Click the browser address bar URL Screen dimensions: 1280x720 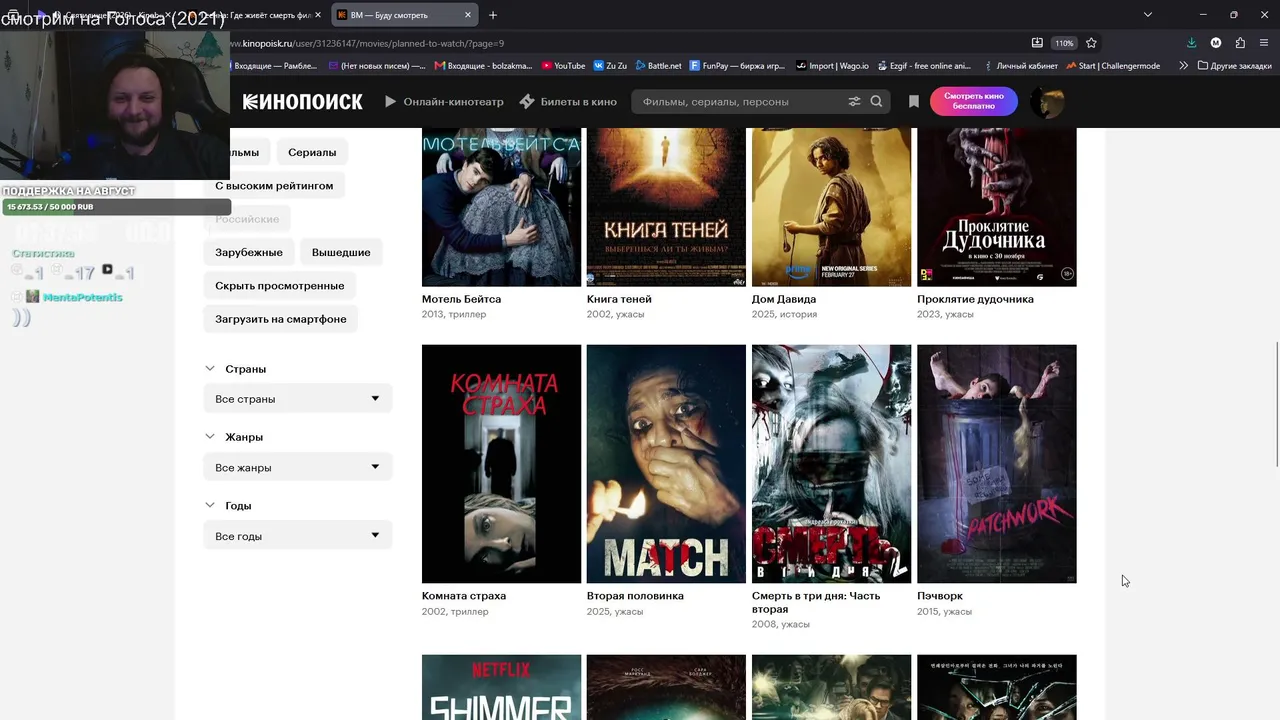tap(367, 44)
